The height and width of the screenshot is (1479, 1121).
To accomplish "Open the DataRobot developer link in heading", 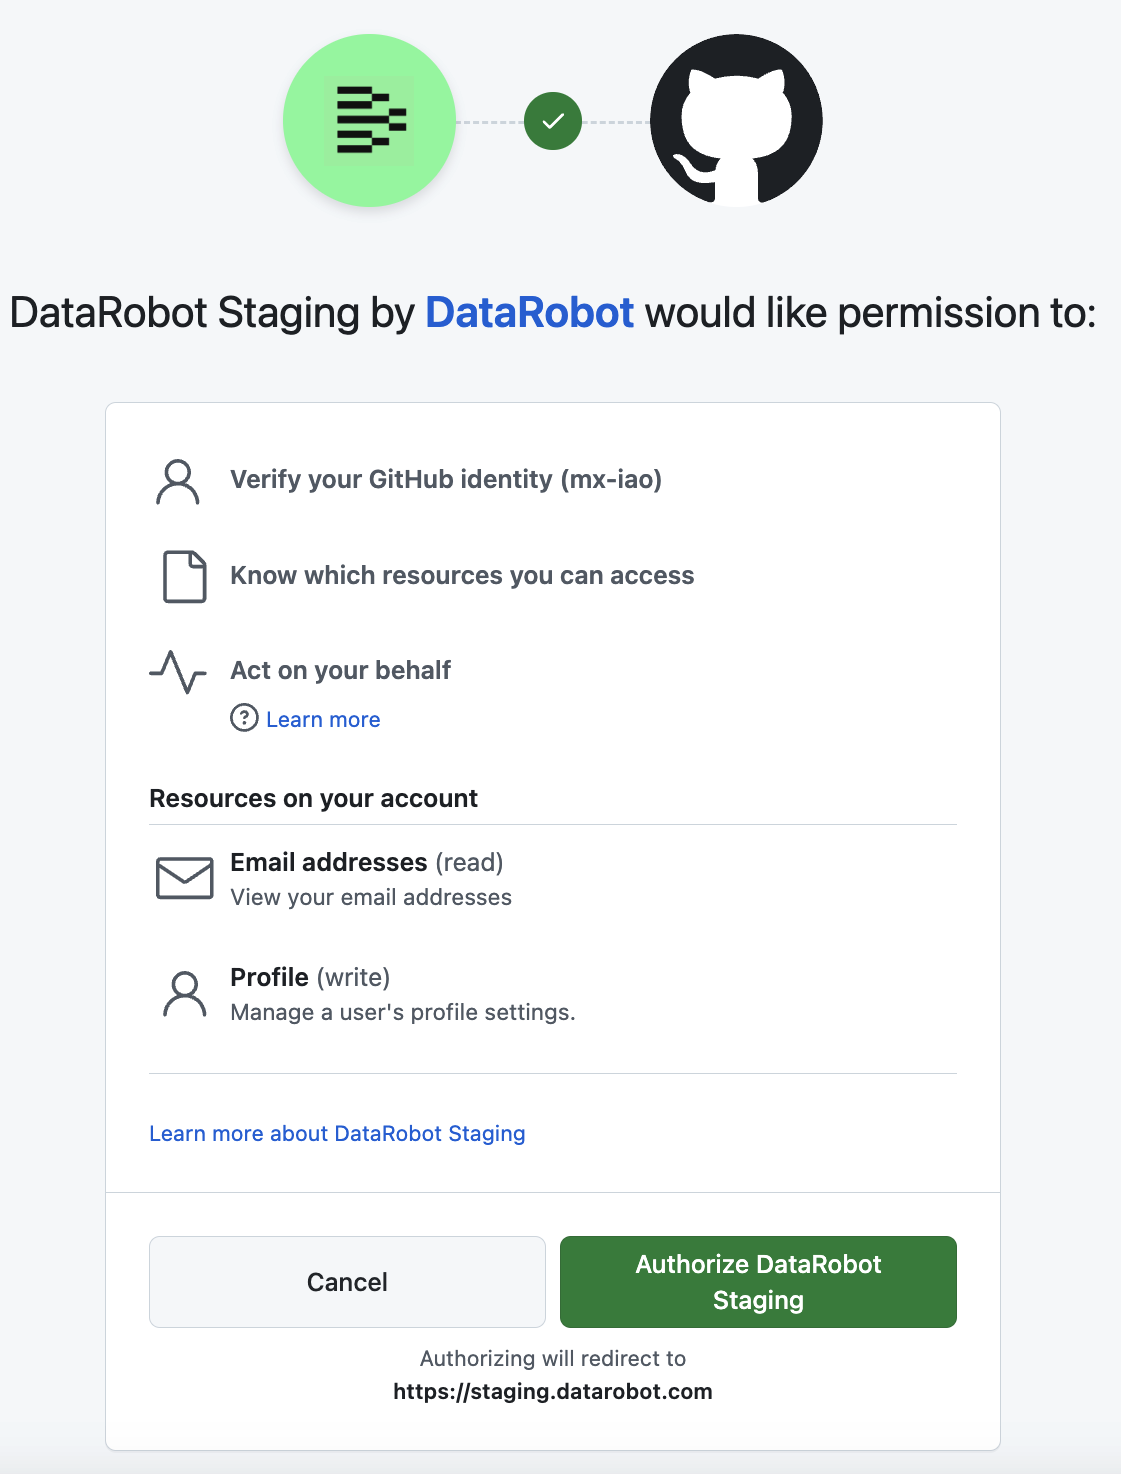I will pyautogui.click(x=529, y=313).
